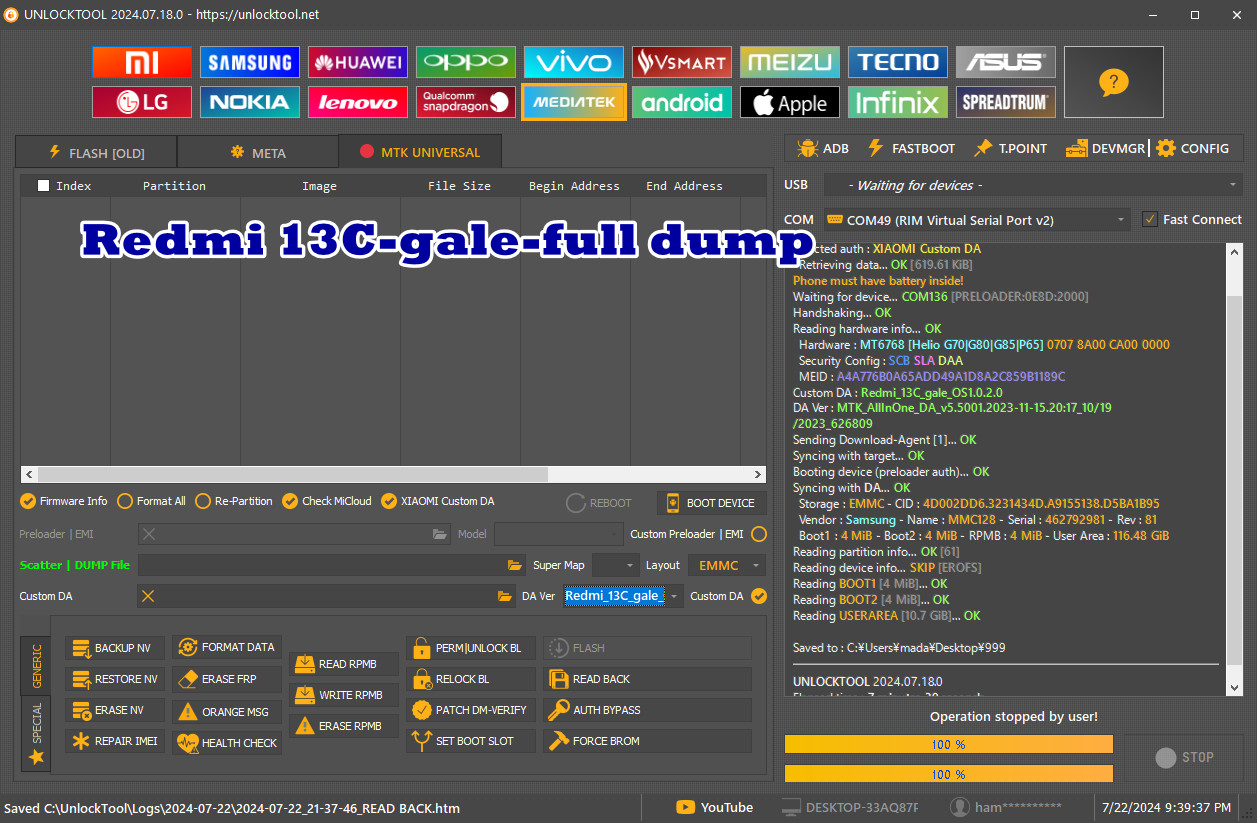Toggle the Firmware Info option
Viewport: 1257px width, 823px height.
pyautogui.click(x=64, y=501)
